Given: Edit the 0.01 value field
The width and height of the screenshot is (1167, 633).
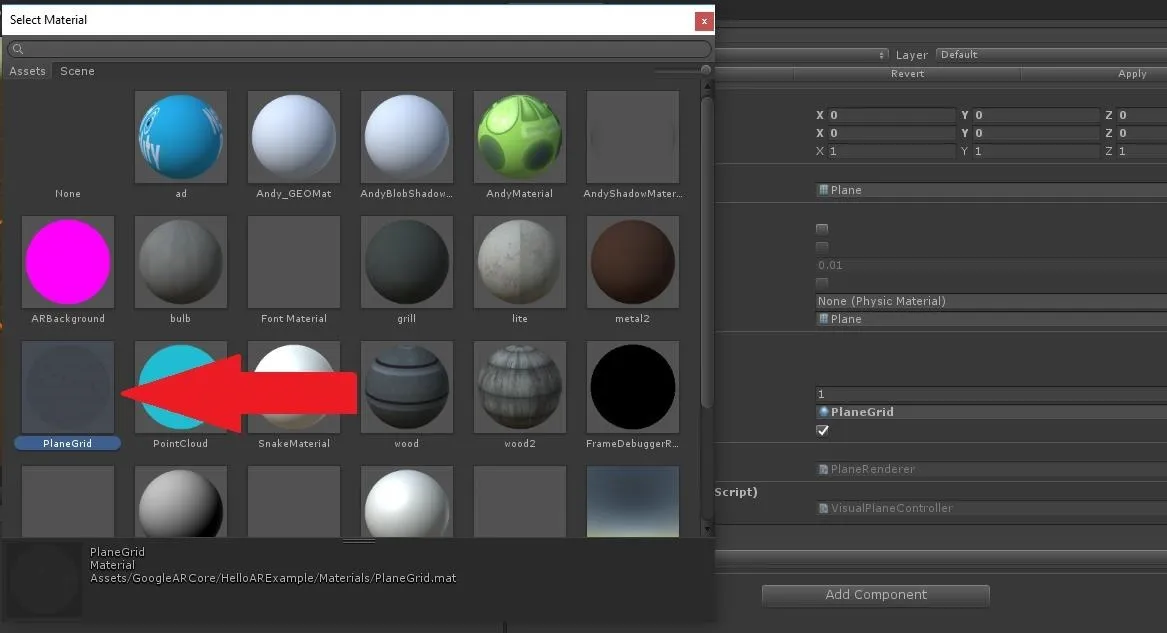Looking at the screenshot, I should 991,266.
